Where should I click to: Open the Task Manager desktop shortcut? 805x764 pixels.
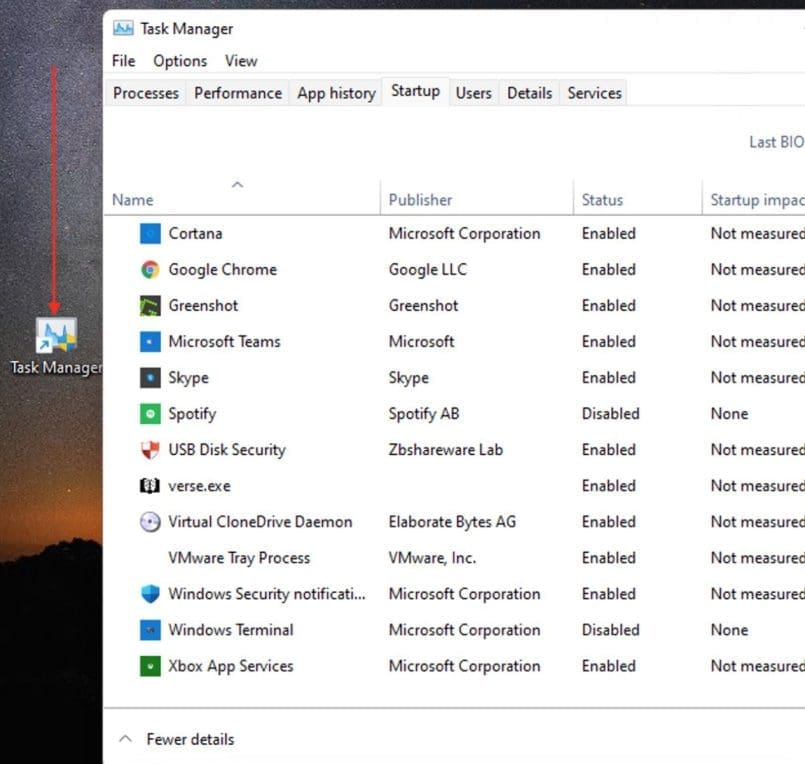pyautogui.click(x=56, y=337)
